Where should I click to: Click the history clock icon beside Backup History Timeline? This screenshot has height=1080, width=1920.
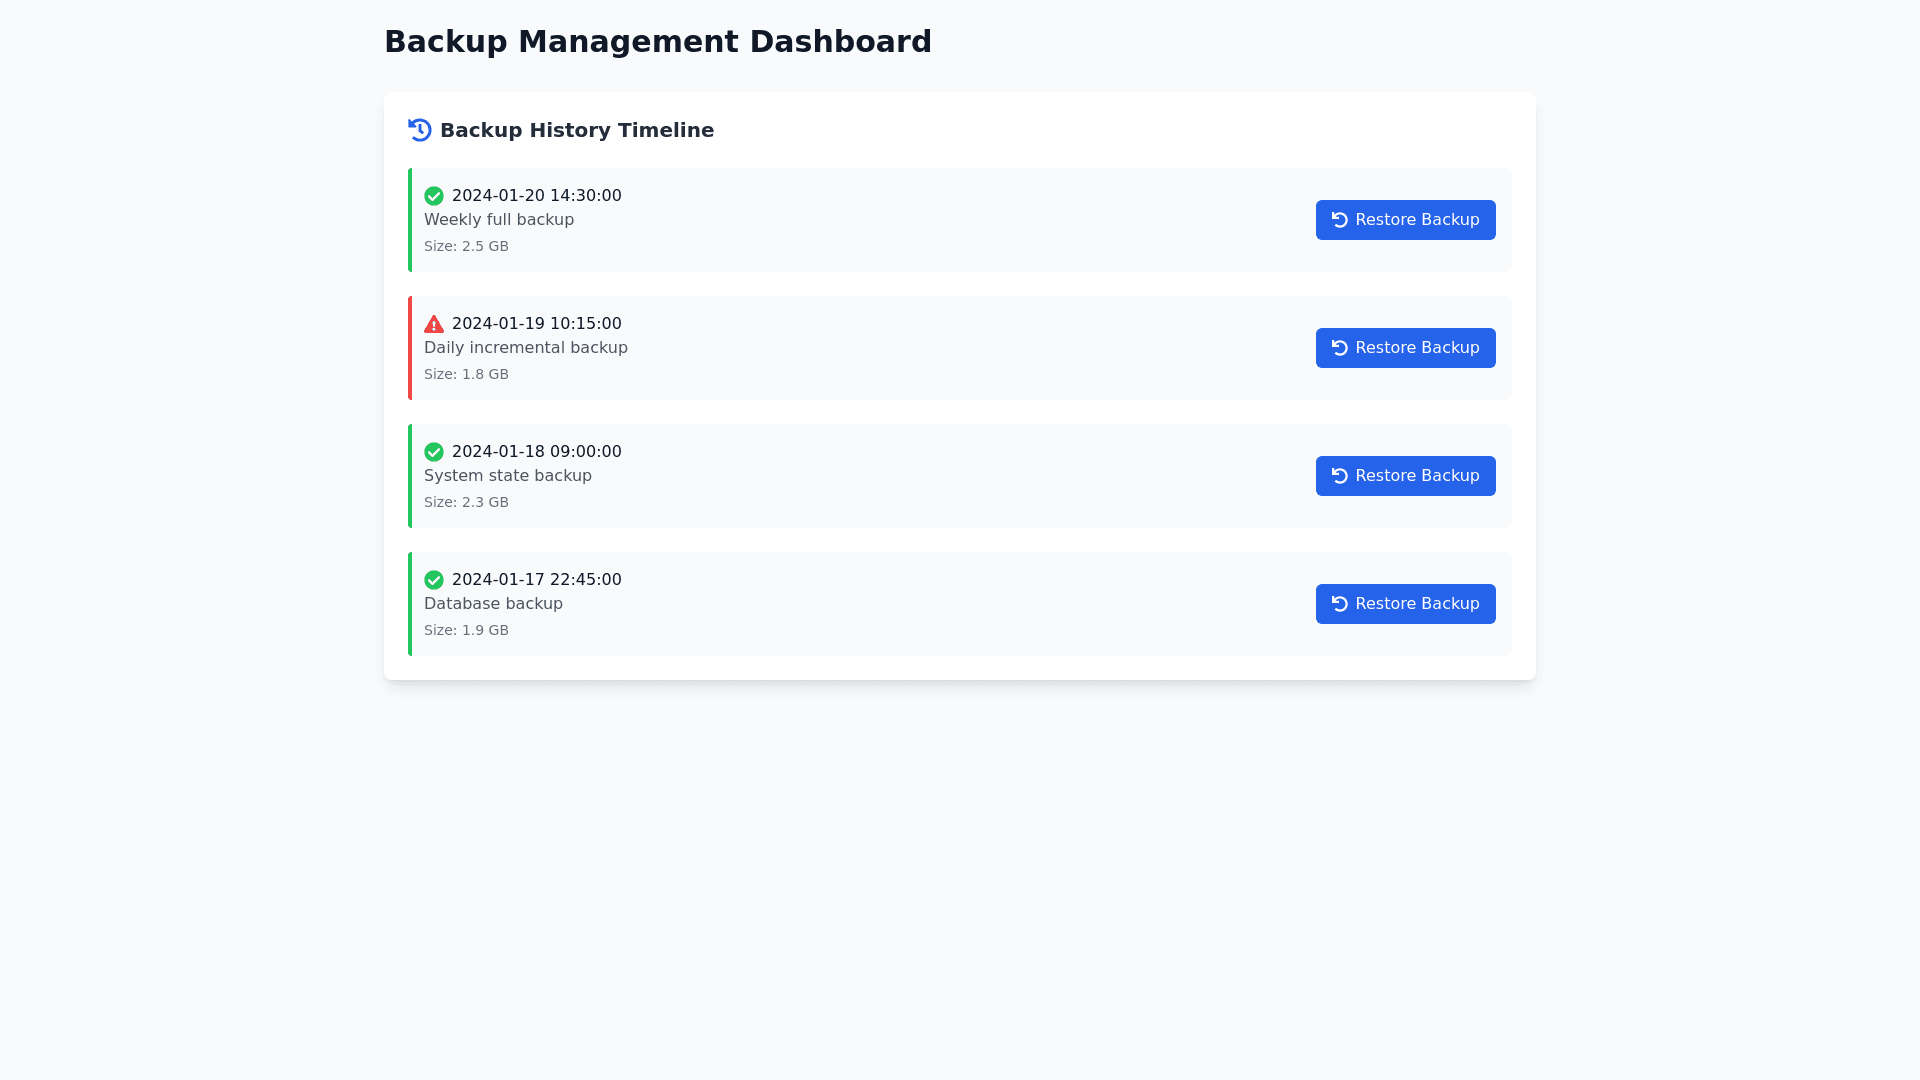[420, 130]
